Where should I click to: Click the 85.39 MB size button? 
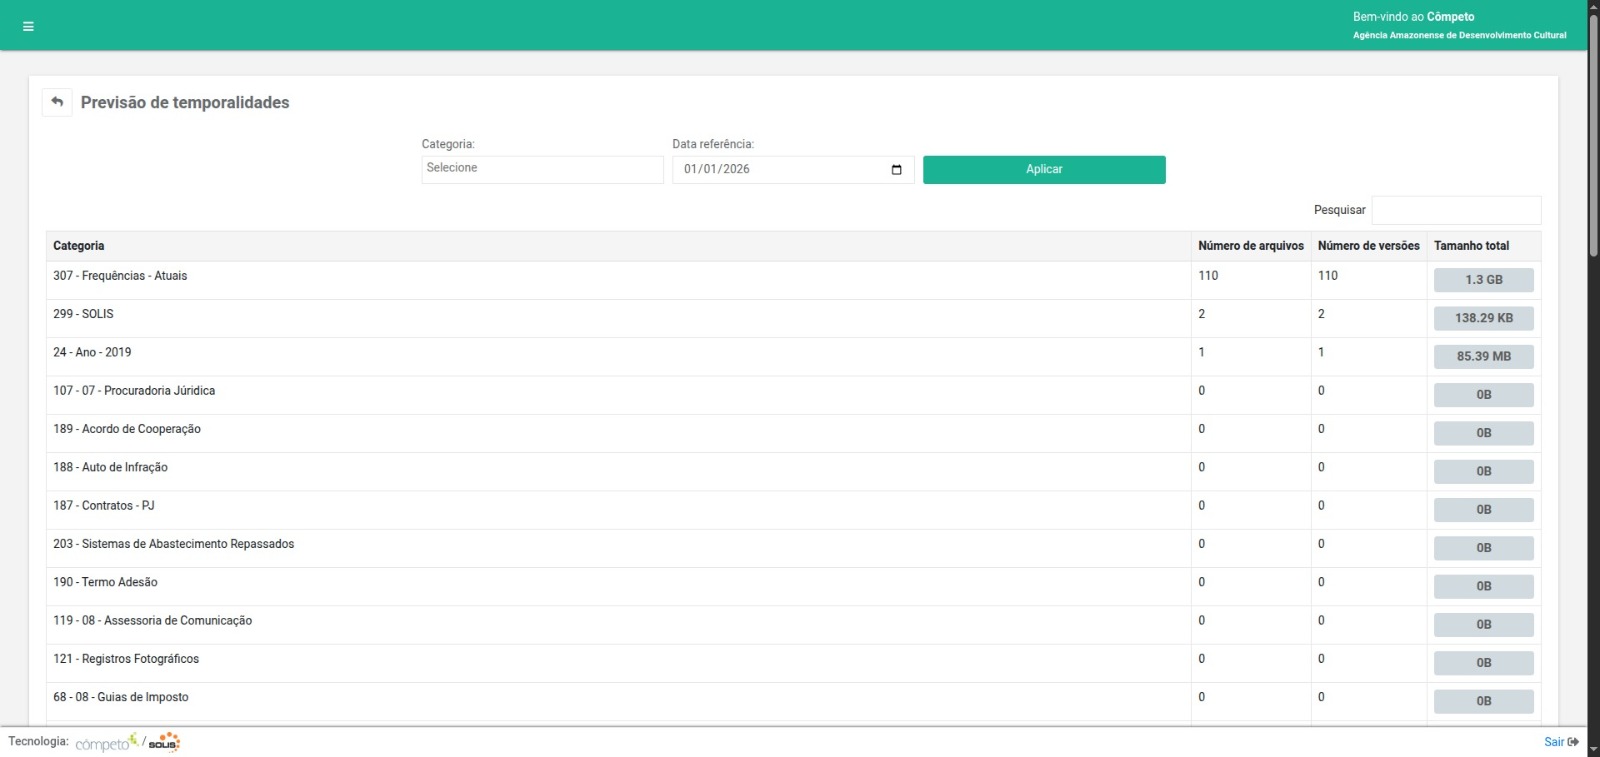[x=1483, y=356]
